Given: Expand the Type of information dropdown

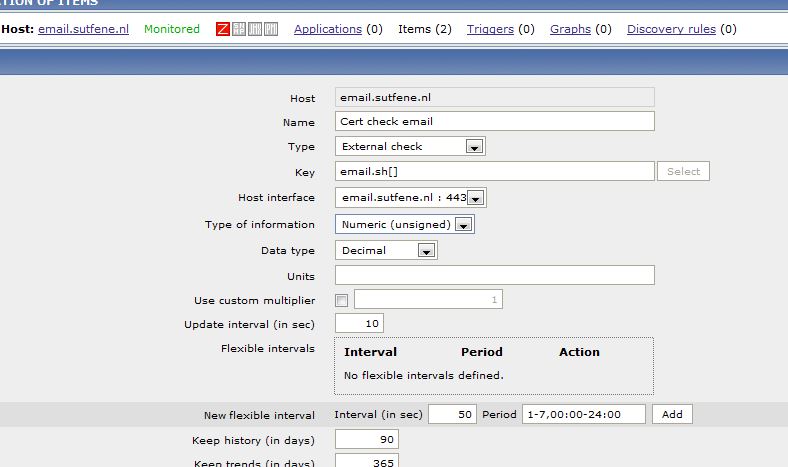Looking at the screenshot, I should point(405,224).
